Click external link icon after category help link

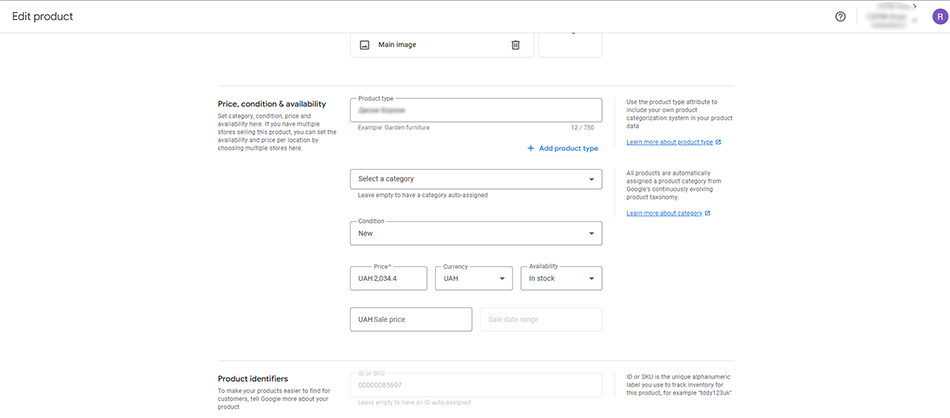tap(708, 213)
